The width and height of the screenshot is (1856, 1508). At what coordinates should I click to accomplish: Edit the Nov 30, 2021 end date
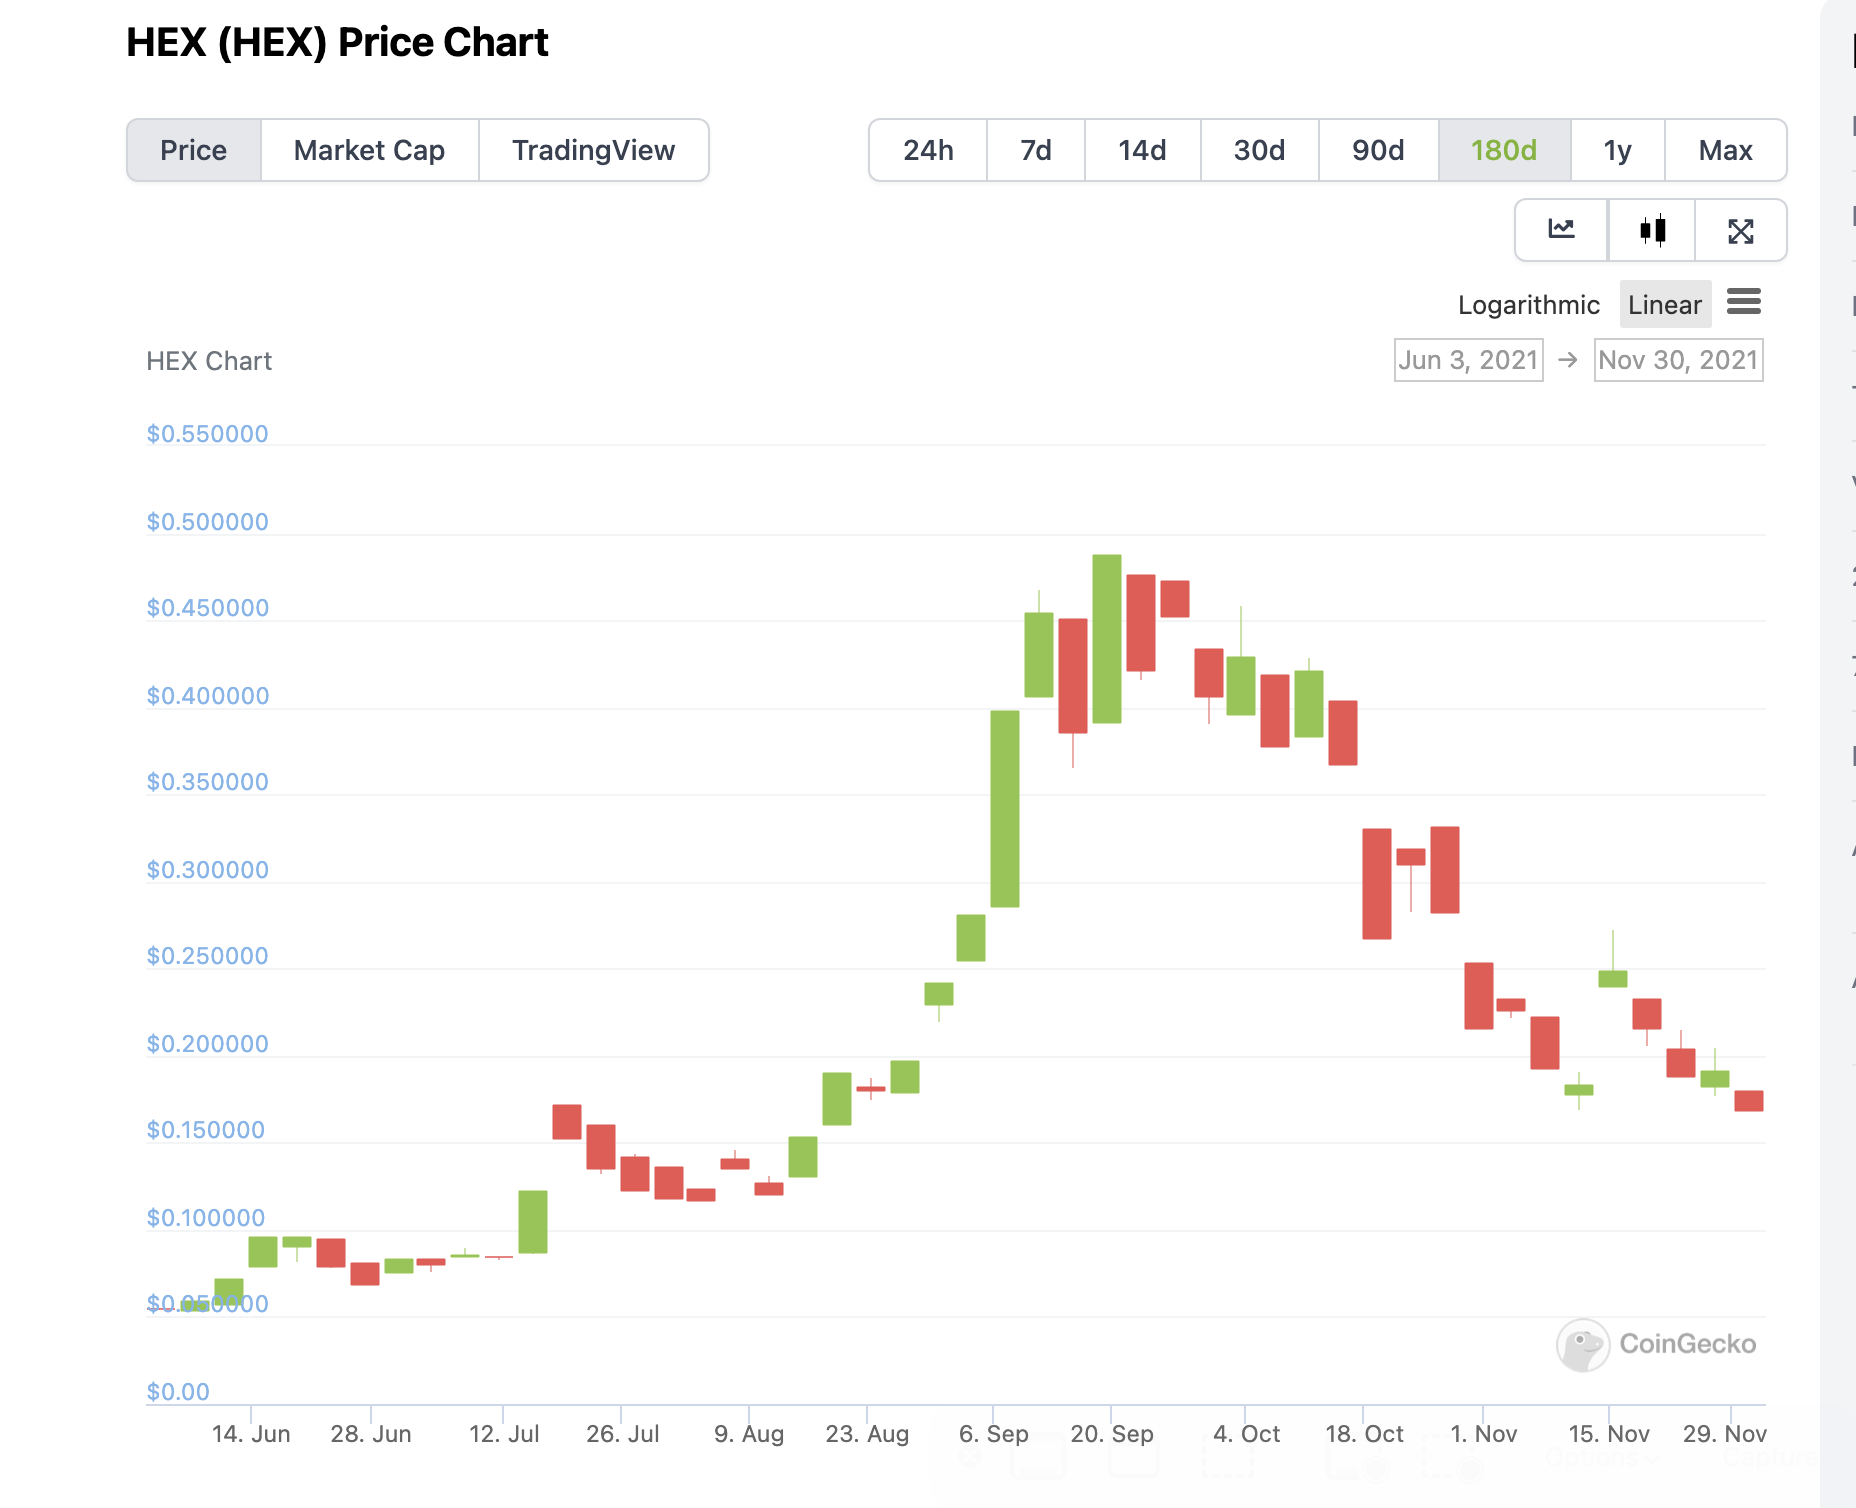point(1678,360)
